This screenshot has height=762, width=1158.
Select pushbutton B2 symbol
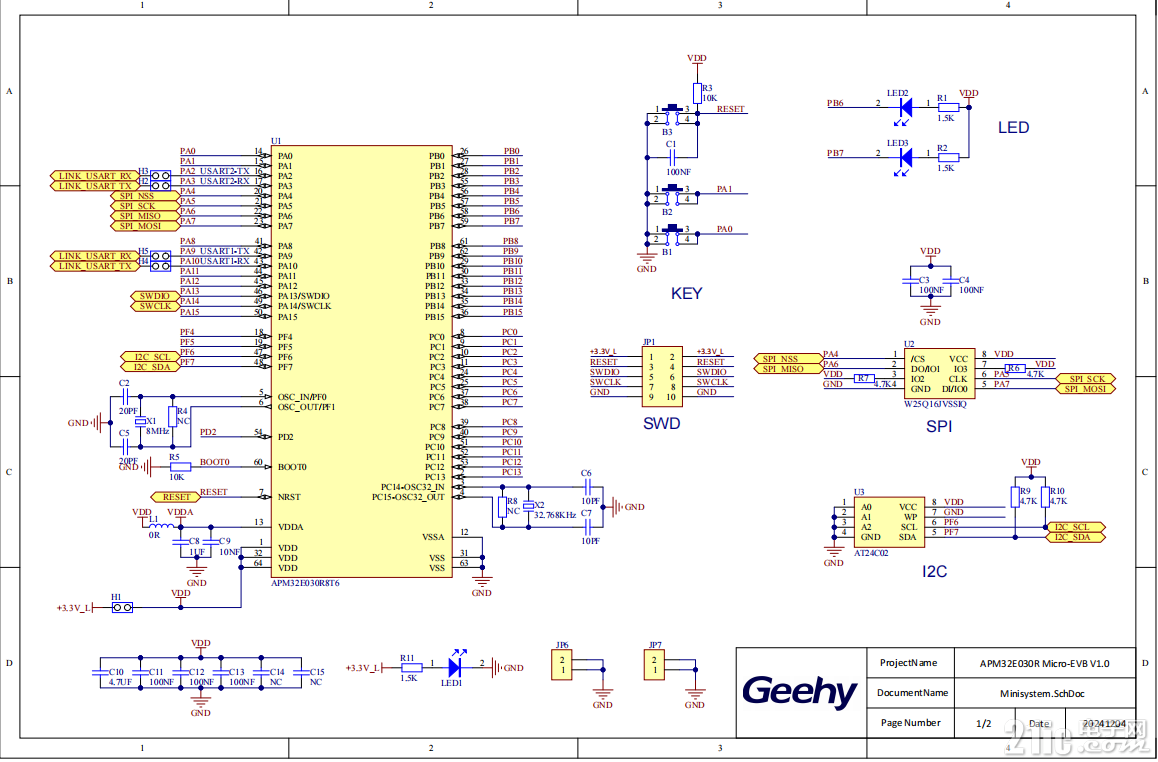[x=672, y=194]
